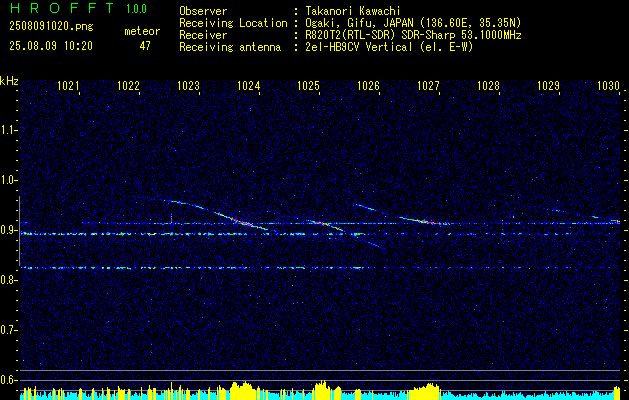Click the yellow amplitude peak below 1027

(424, 391)
